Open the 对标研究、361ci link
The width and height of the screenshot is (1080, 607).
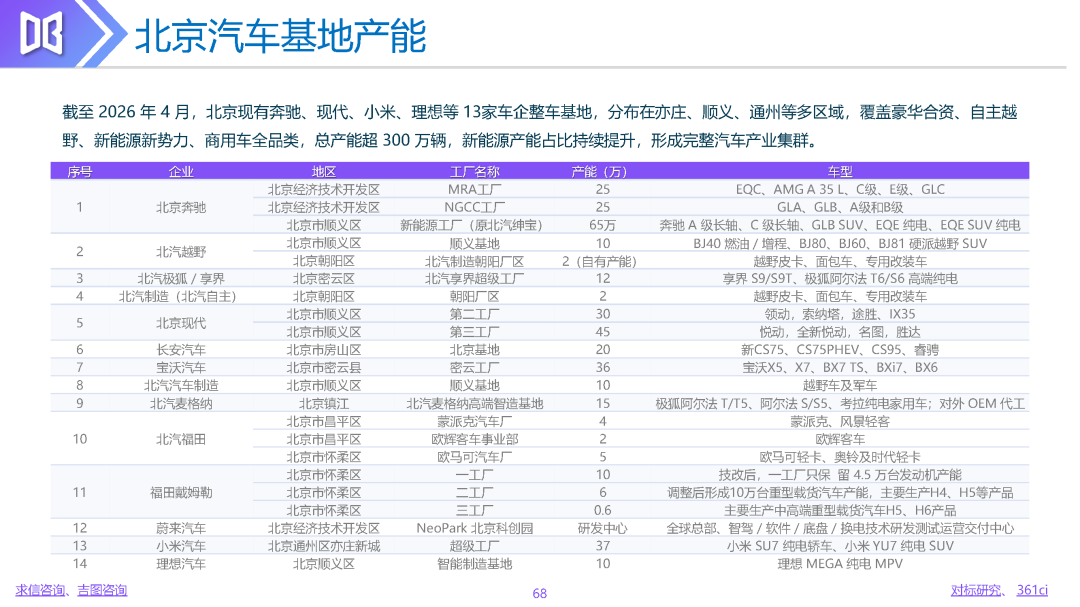point(999,590)
